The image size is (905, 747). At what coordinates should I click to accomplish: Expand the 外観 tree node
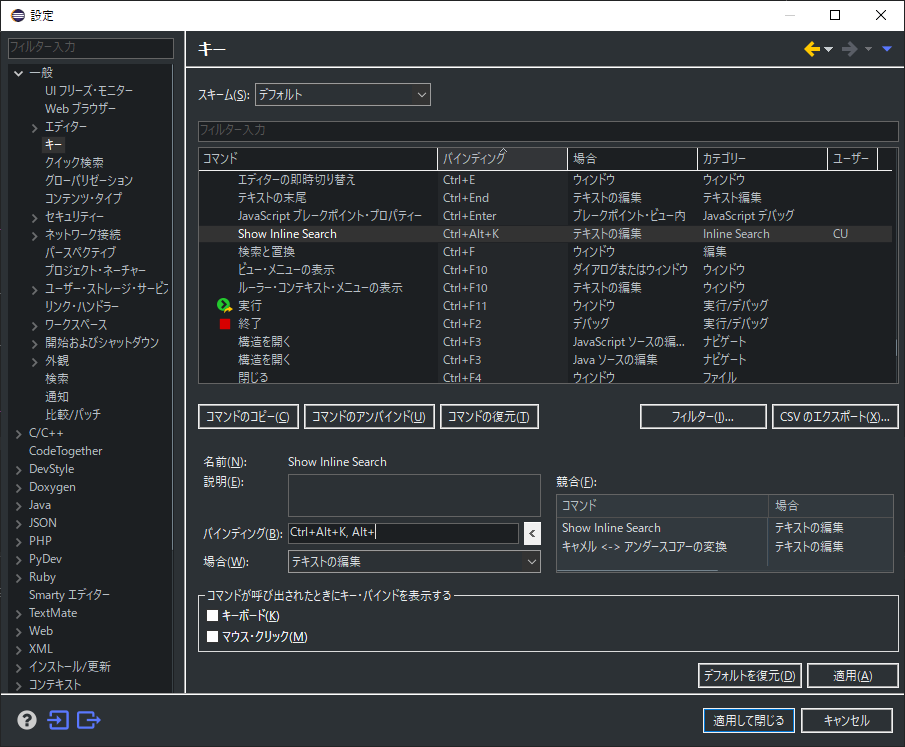point(35,361)
